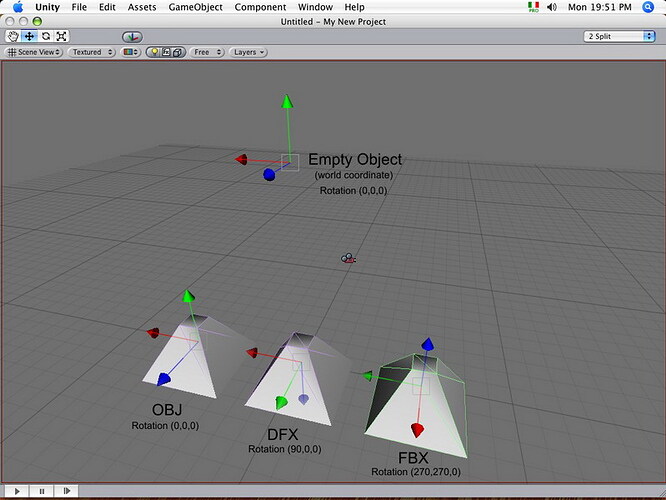Click DFX pyramid's green axis arrow
Image resolution: width=666 pixels, height=500 pixels.
pos(281,402)
